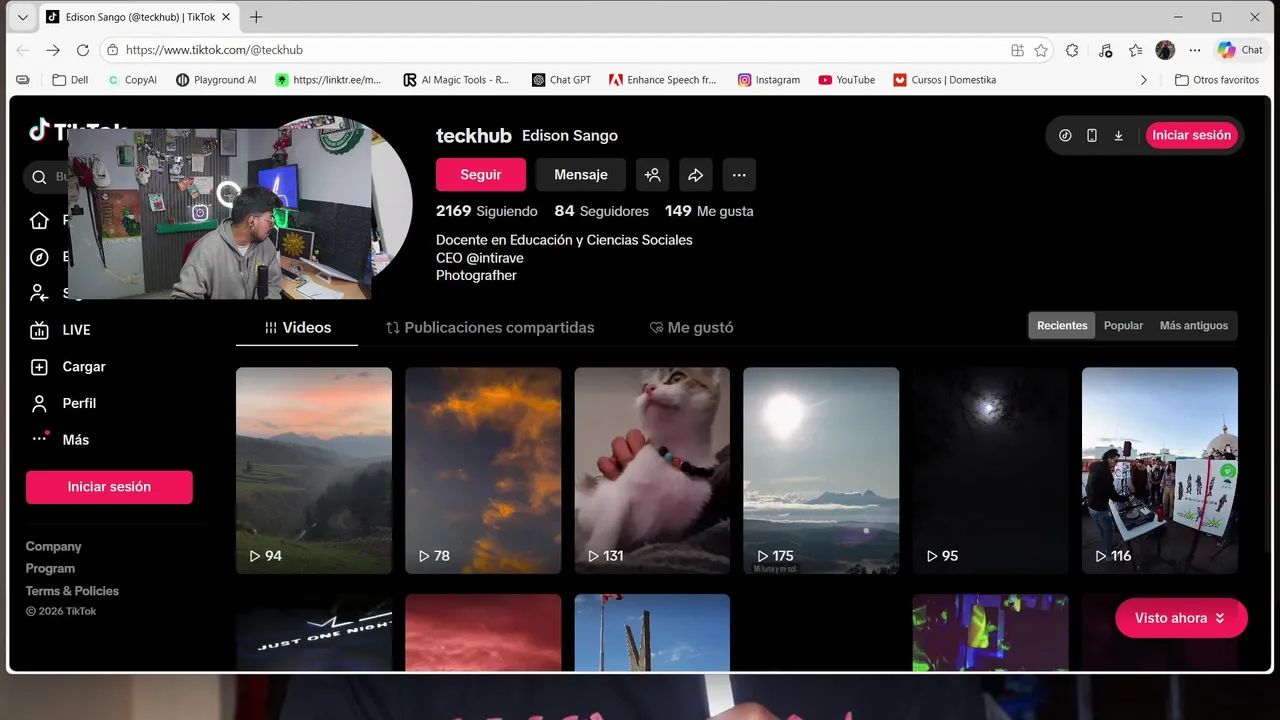Click the browser profile avatar
The image size is (1280, 720).
tap(1165, 50)
